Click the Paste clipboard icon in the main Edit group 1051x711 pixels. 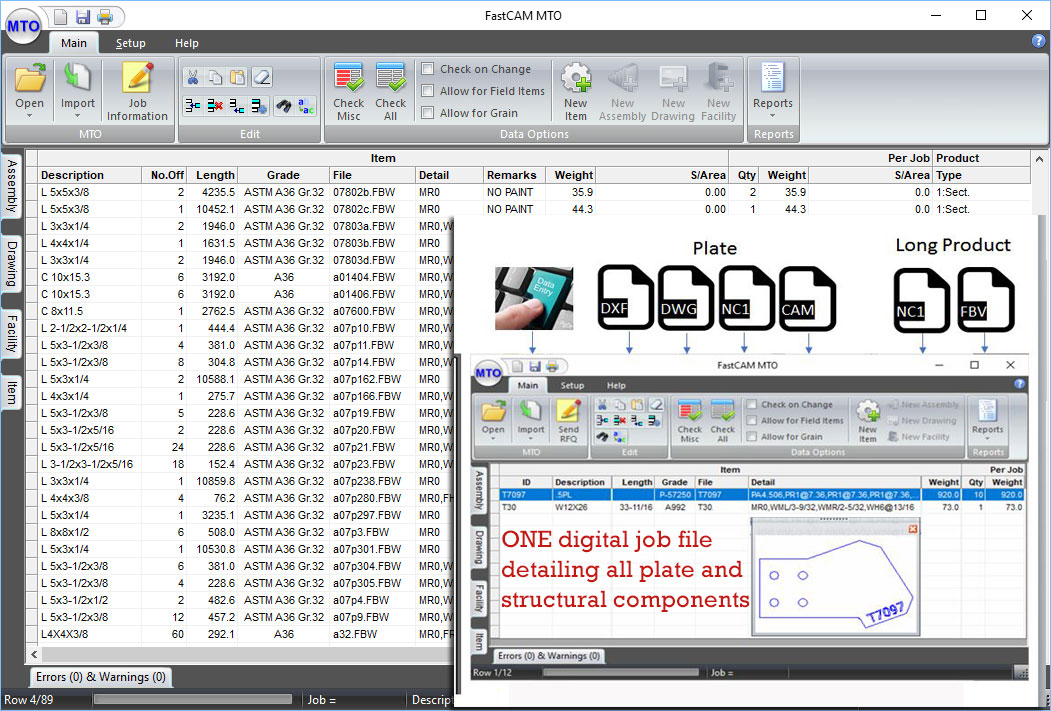pyautogui.click(x=237, y=77)
